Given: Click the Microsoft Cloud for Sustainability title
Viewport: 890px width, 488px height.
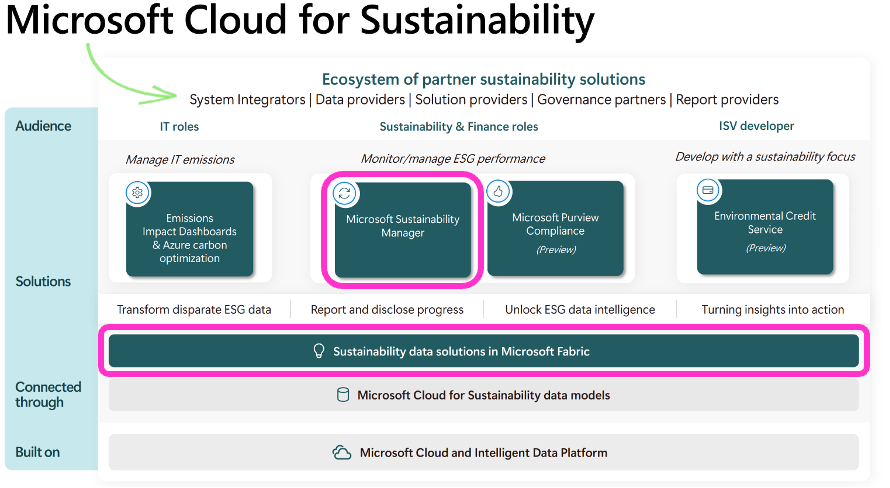Looking at the screenshot, I should point(300,20).
